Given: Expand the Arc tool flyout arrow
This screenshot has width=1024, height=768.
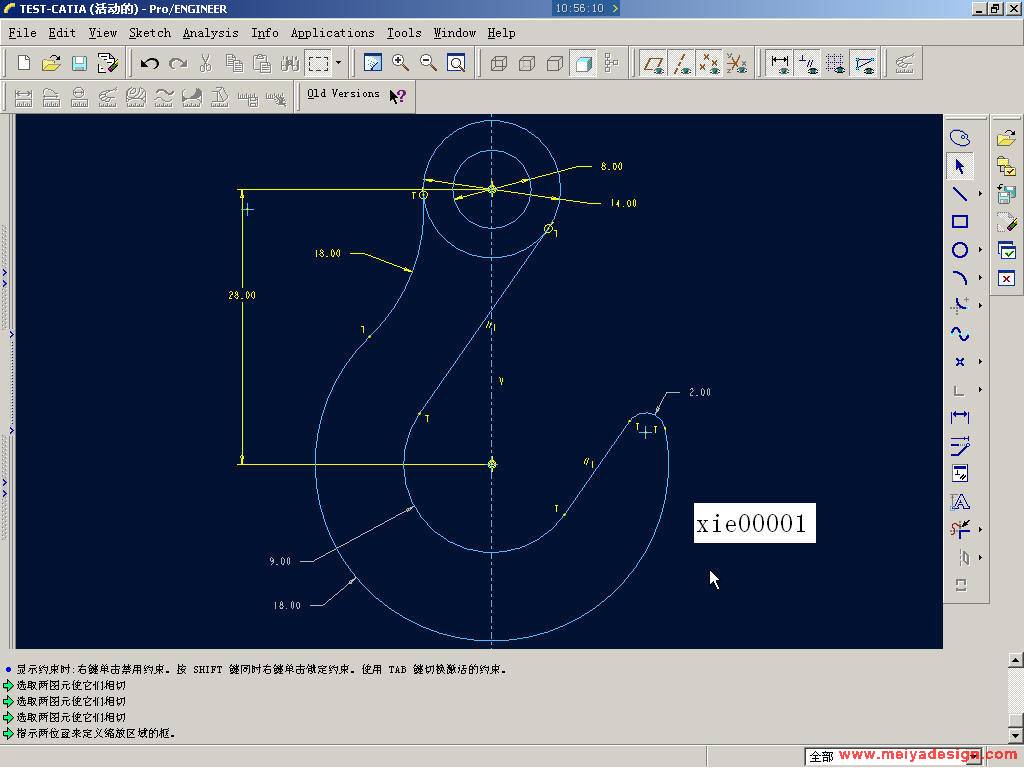Looking at the screenshot, I should point(980,278).
